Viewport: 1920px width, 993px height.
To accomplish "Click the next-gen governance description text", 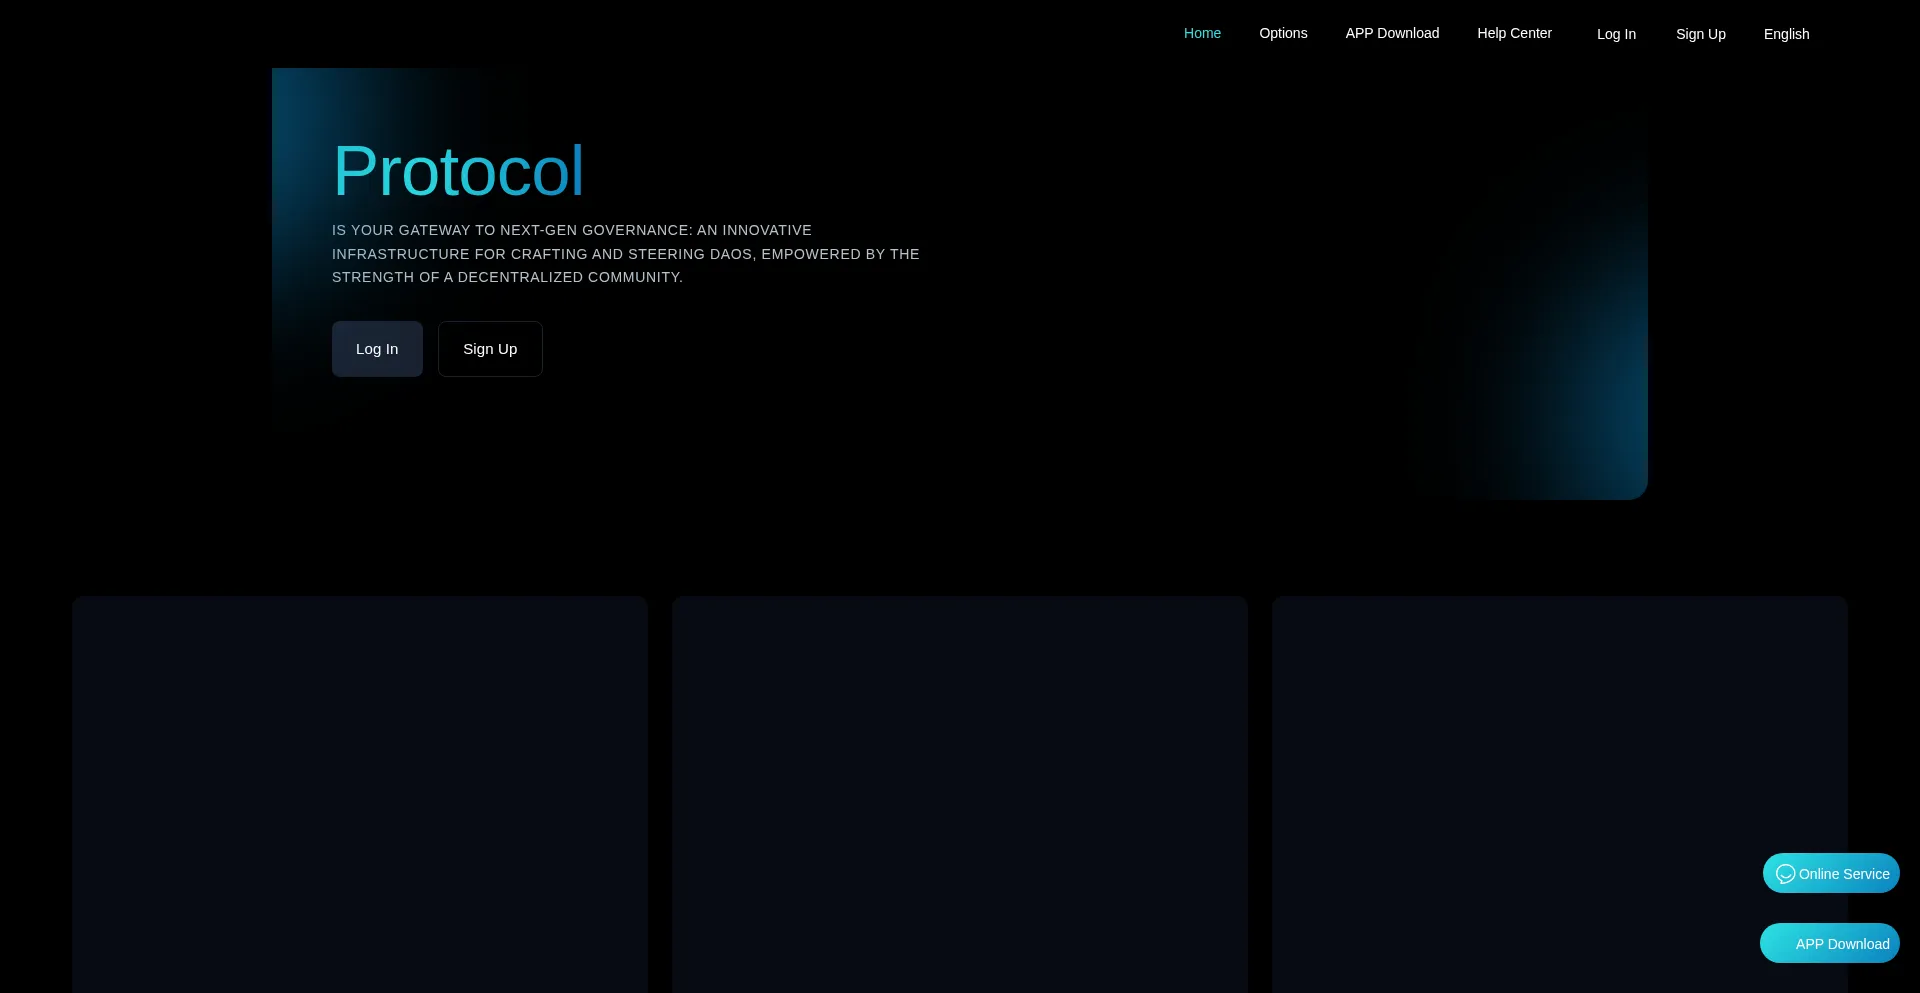I will click(625, 254).
